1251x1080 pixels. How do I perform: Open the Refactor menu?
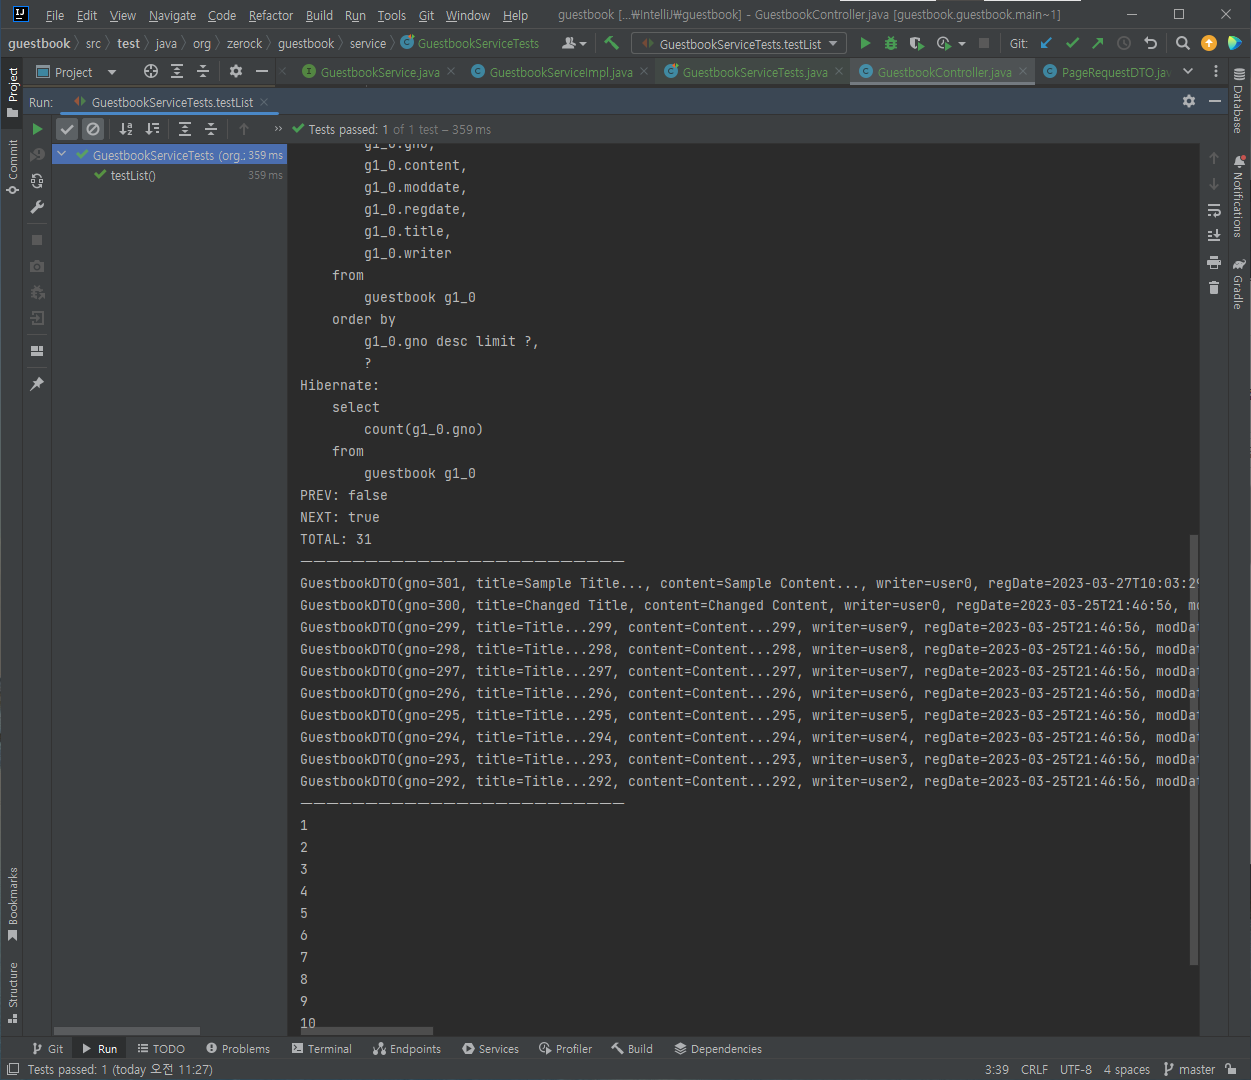click(271, 15)
